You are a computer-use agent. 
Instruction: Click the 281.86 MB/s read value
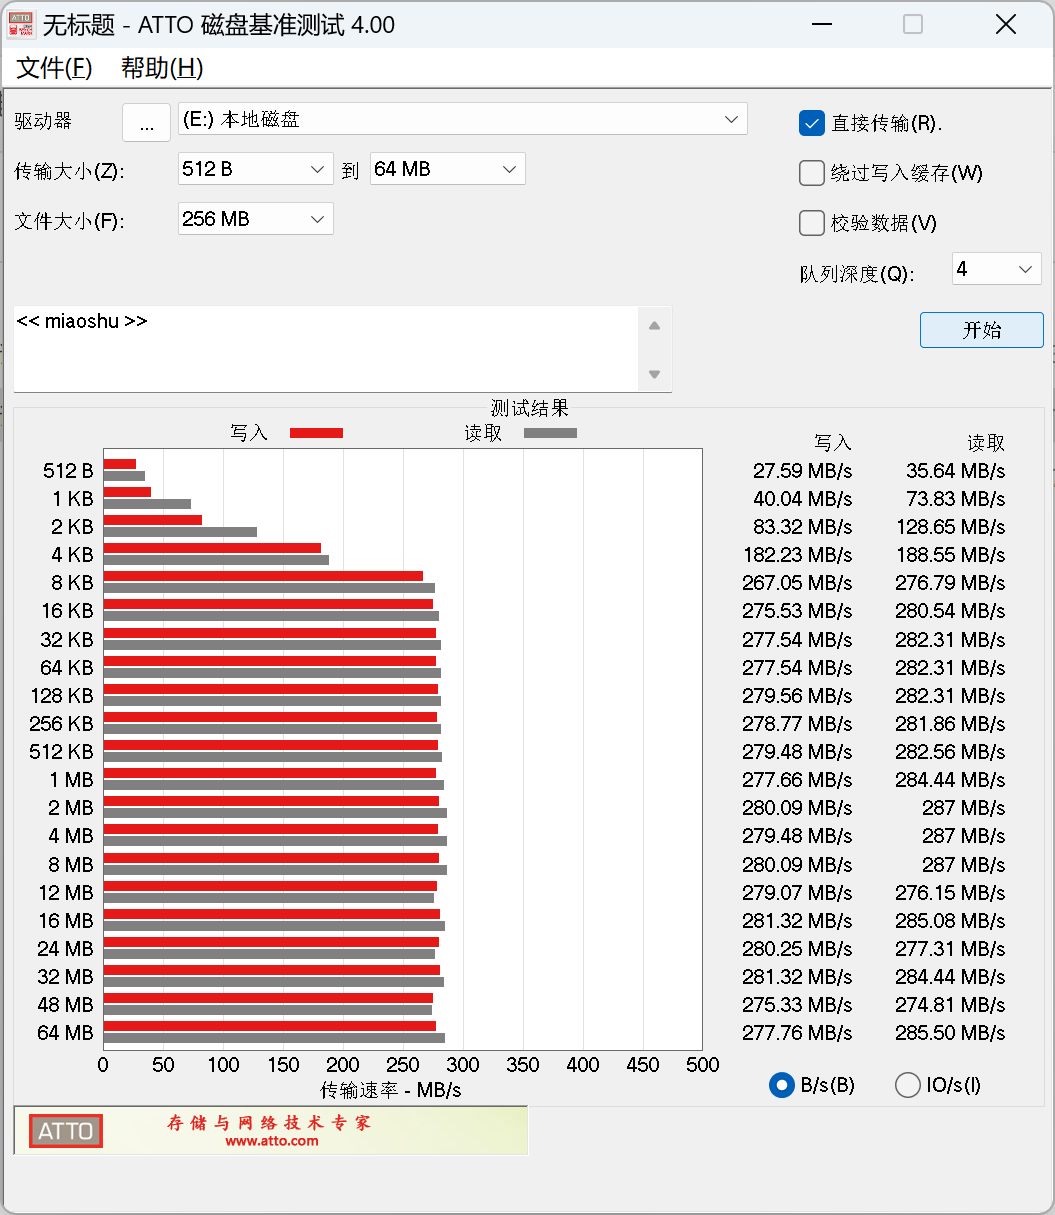[950, 723]
